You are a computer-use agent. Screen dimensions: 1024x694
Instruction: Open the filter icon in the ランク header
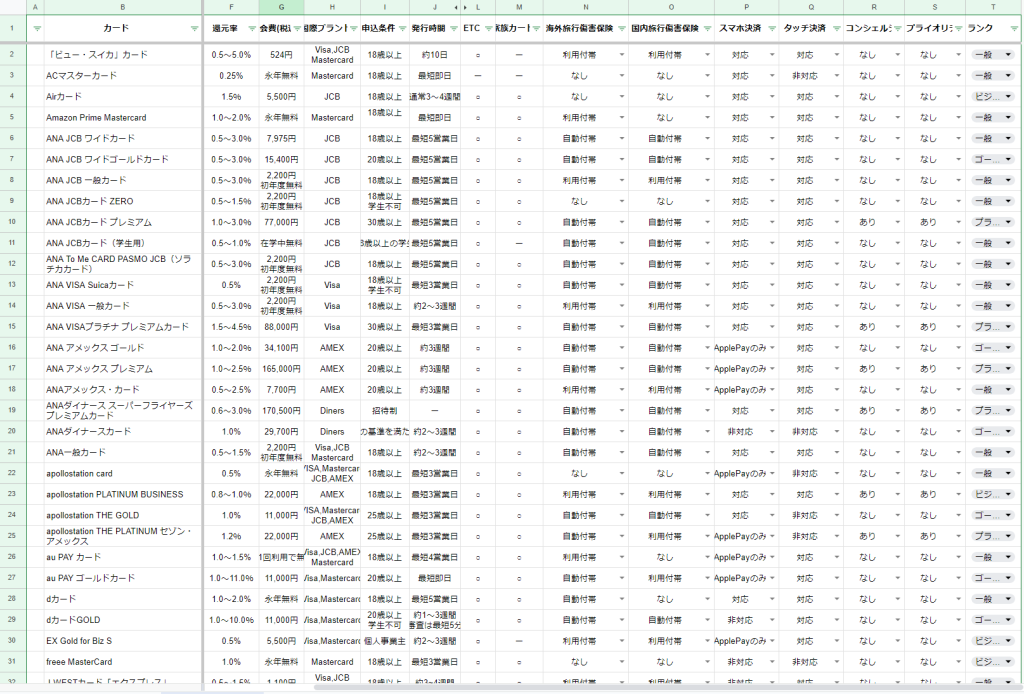[x=1014, y=29]
